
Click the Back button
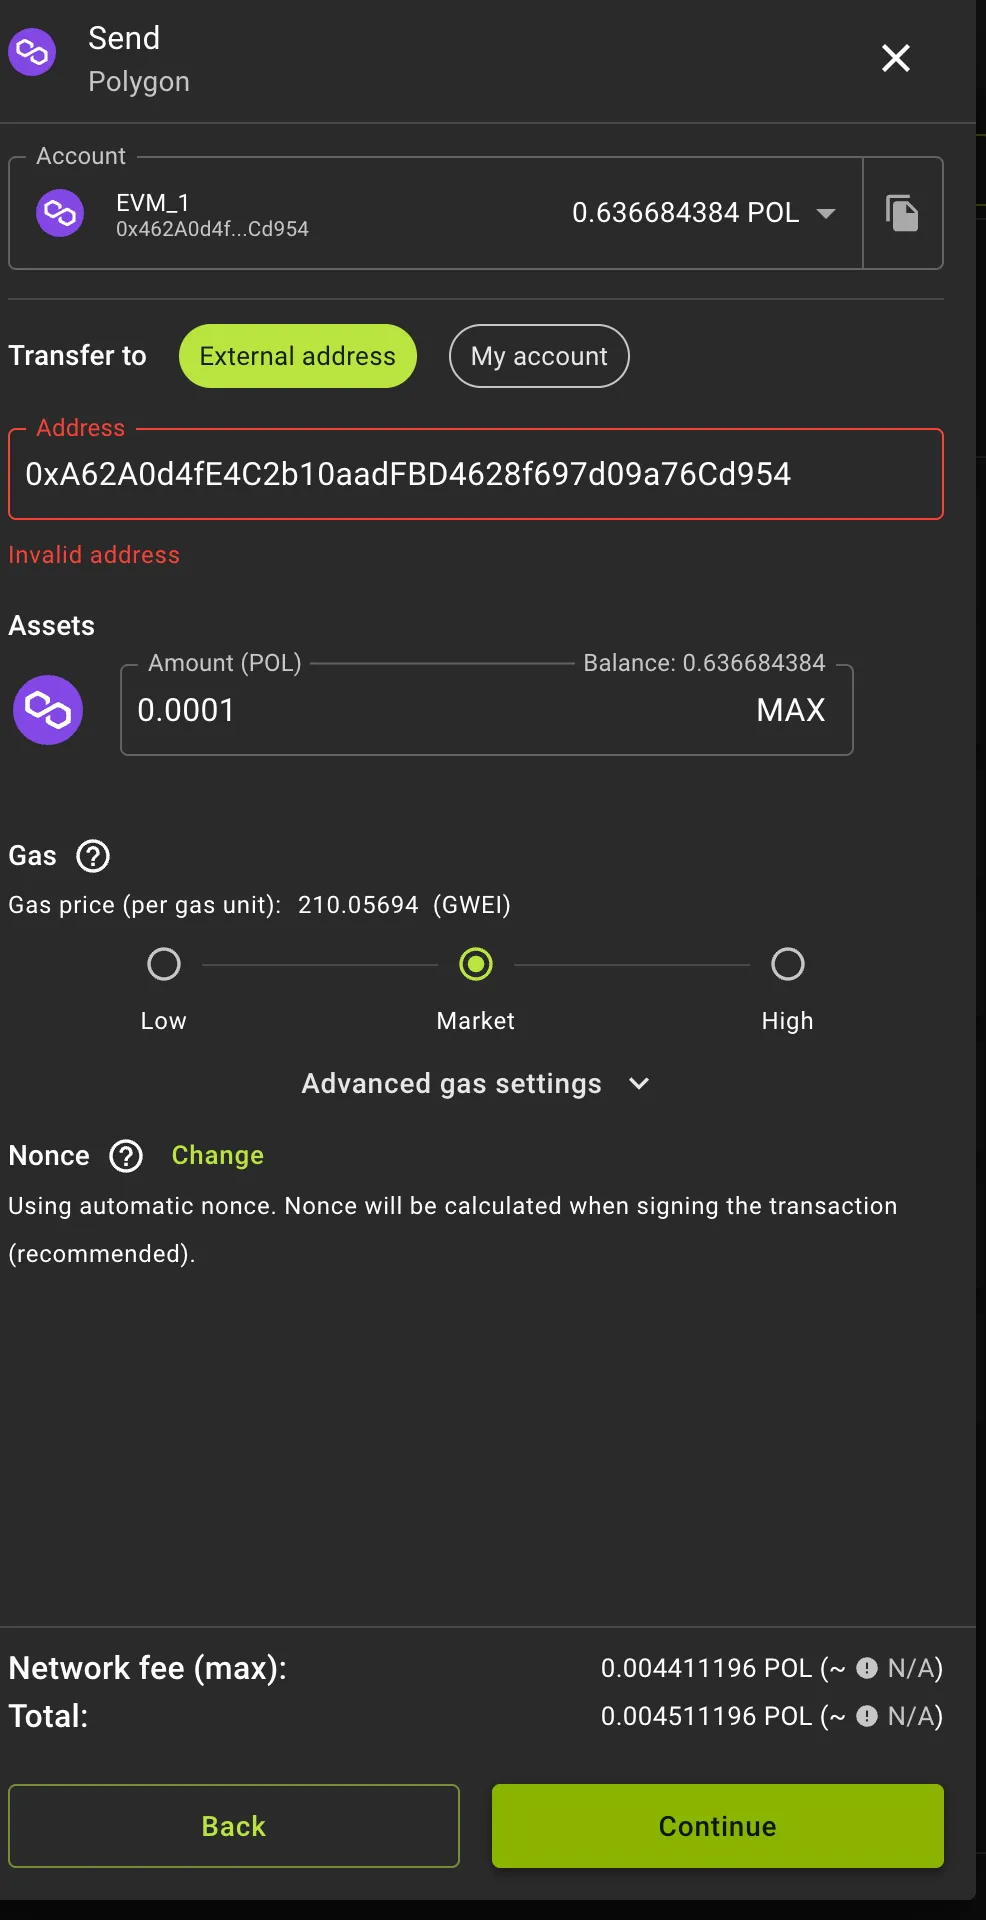[x=234, y=1826]
